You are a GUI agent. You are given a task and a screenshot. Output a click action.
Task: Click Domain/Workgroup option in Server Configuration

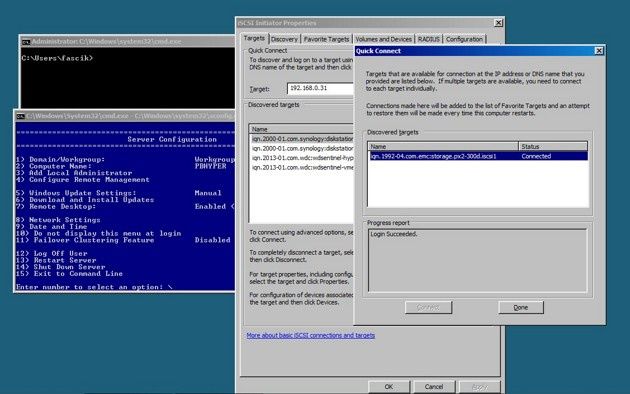[60, 159]
